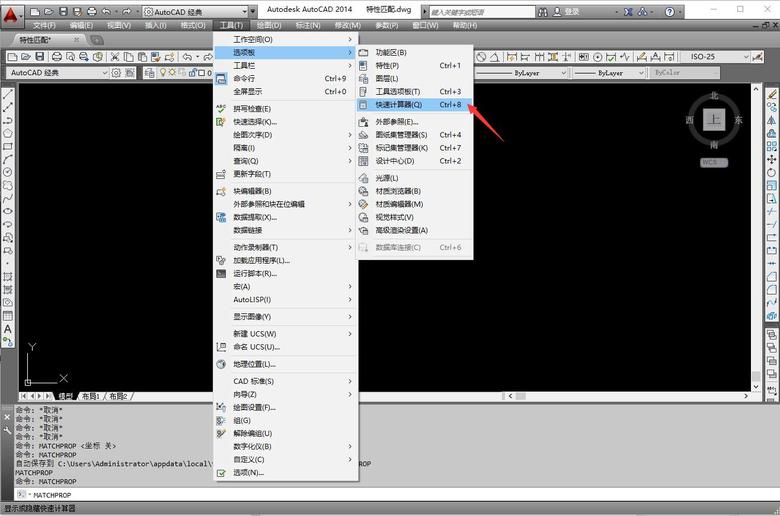Click the text tool A icon on left toolbar
Viewport: 780px width, 516px height.
tap(7, 329)
